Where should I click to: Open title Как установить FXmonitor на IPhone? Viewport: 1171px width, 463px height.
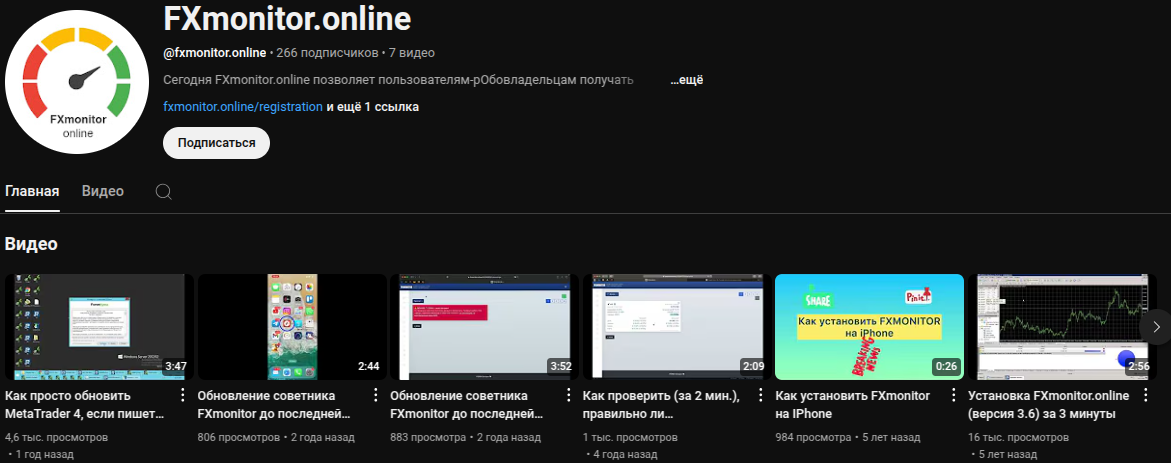(x=852, y=404)
